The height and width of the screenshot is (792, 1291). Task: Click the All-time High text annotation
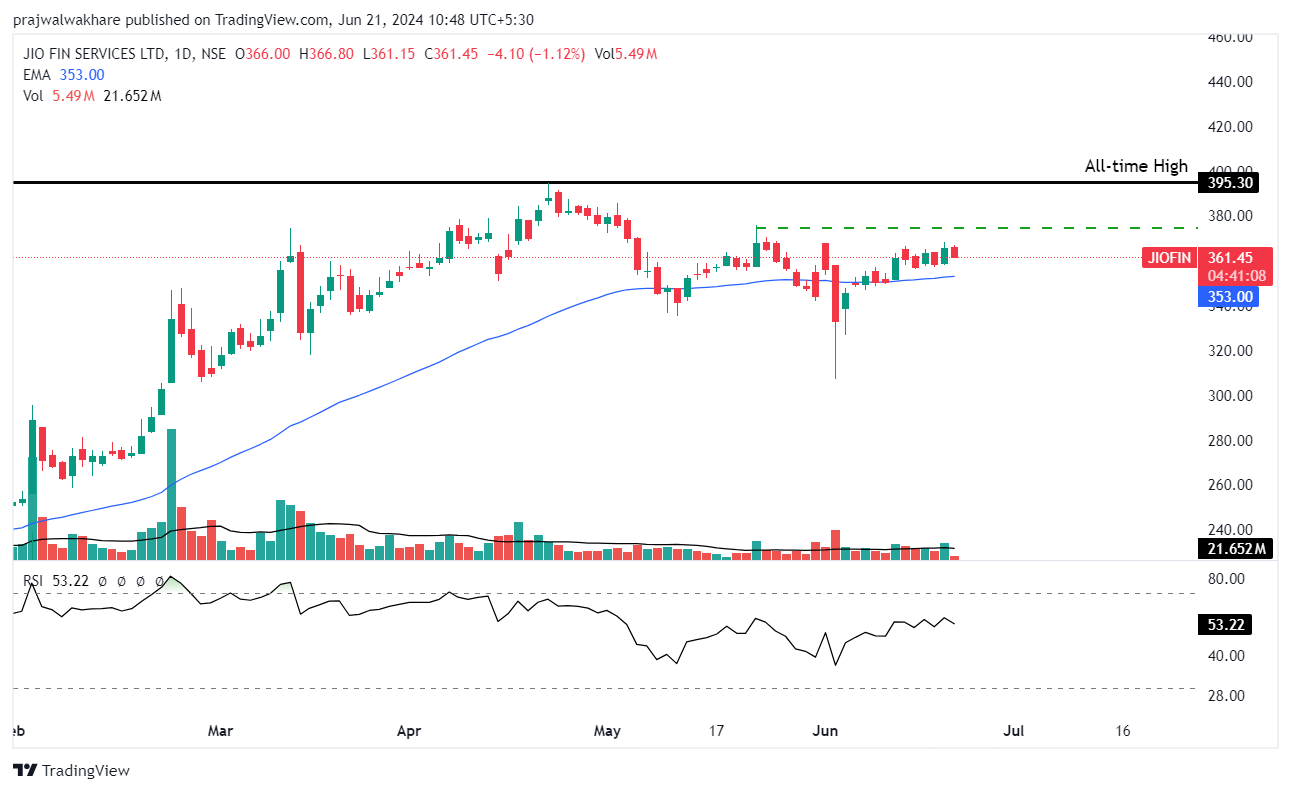pos(1136,167)
